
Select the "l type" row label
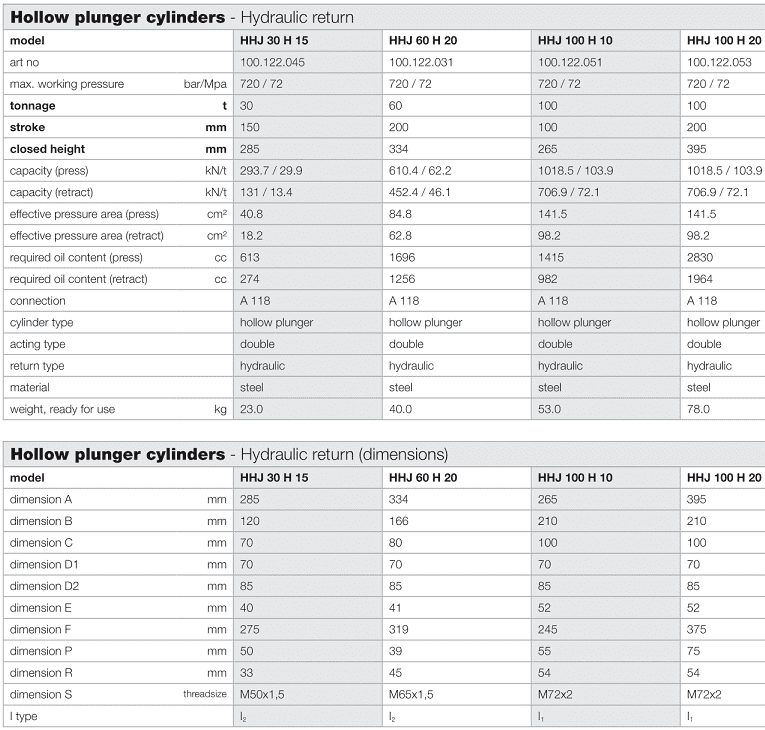(x=24, y=716)
